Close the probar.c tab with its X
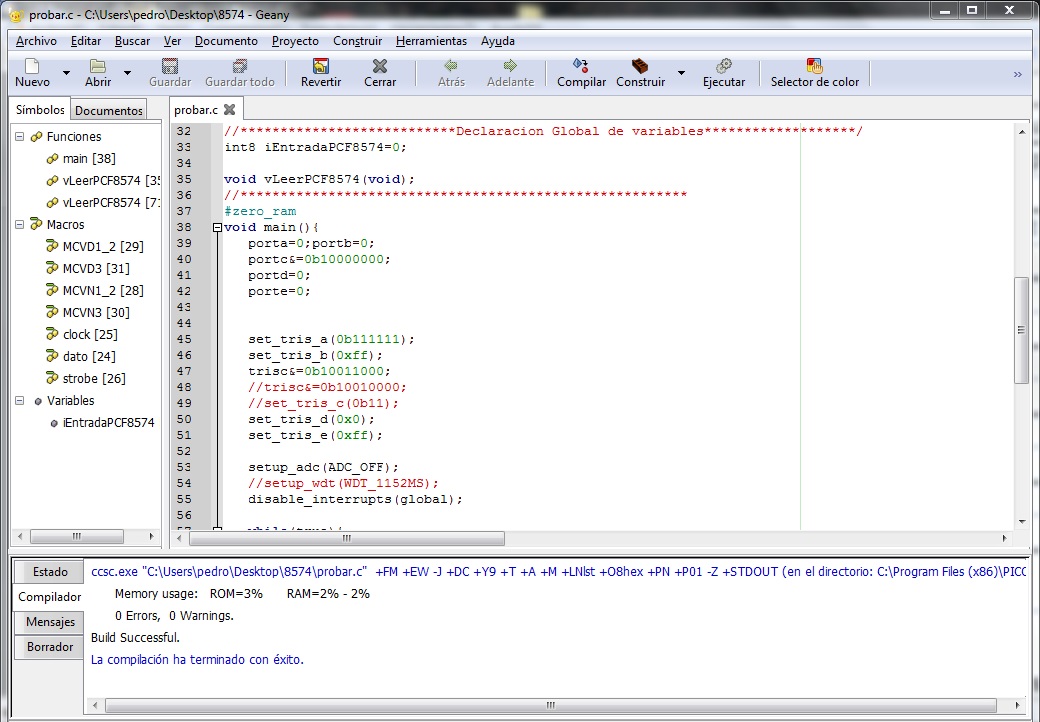The image size is (1040, 722). (x=229, y=109)
